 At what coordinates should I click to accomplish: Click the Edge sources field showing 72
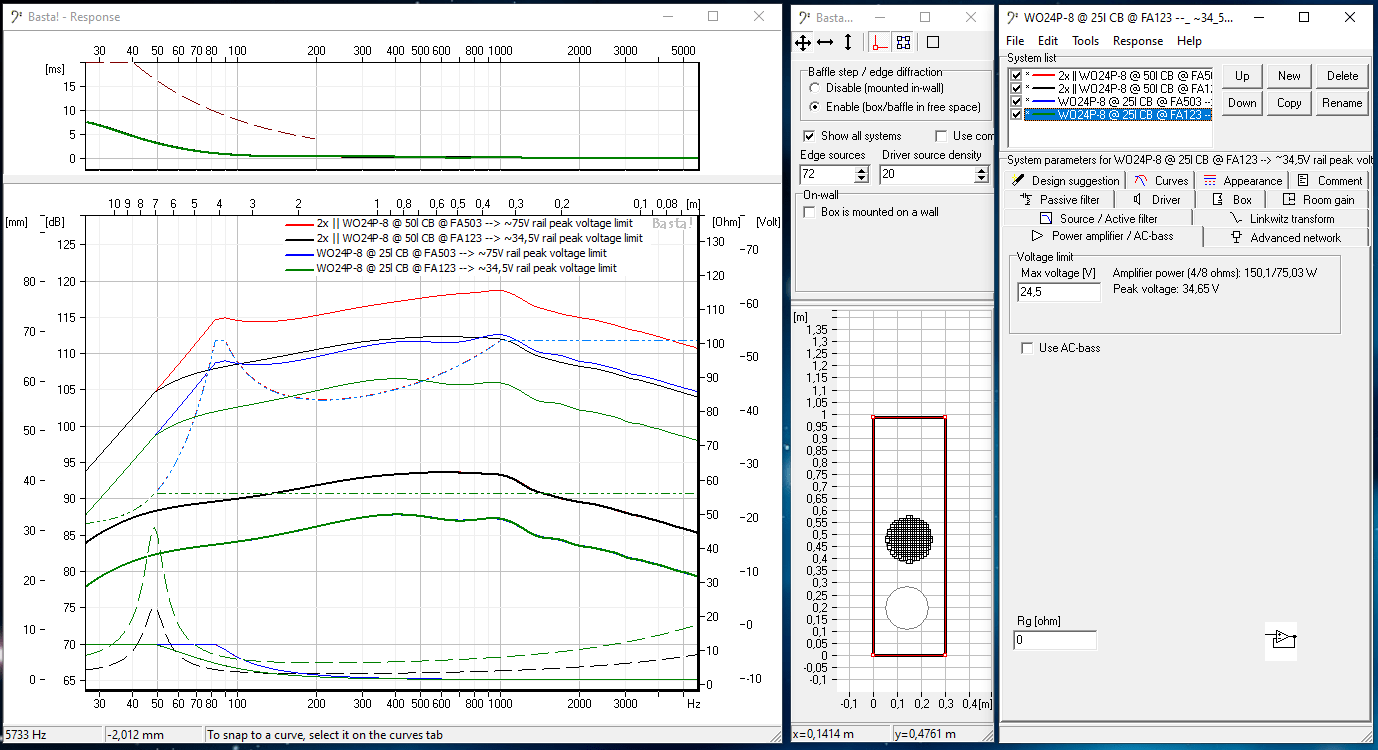click(837, 175)
